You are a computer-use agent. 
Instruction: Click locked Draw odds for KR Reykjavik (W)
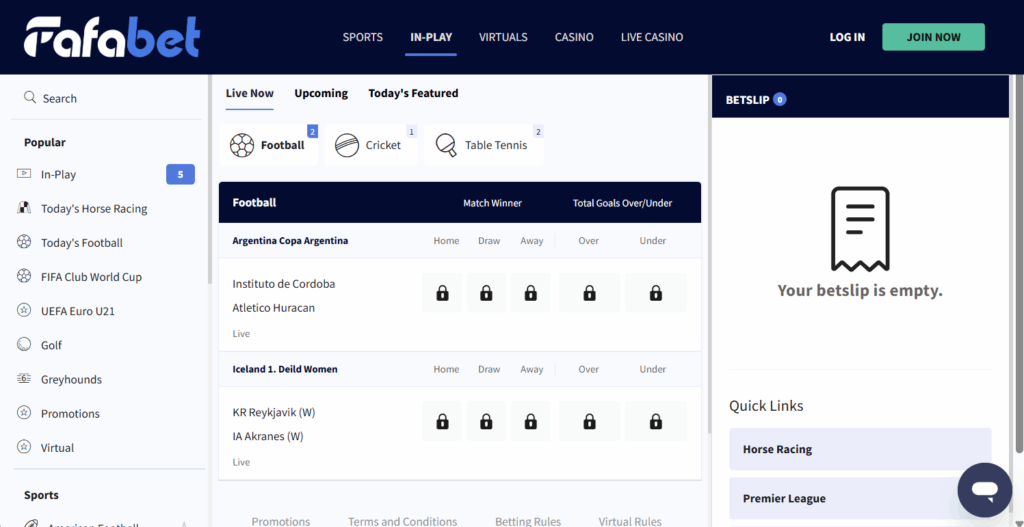click(486, 421)
